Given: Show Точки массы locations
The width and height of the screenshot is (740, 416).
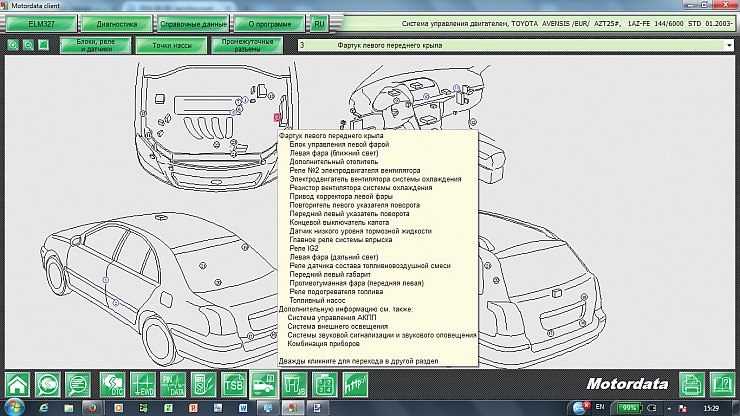Looking at the screenshot, I should click(x=171, y=45).
